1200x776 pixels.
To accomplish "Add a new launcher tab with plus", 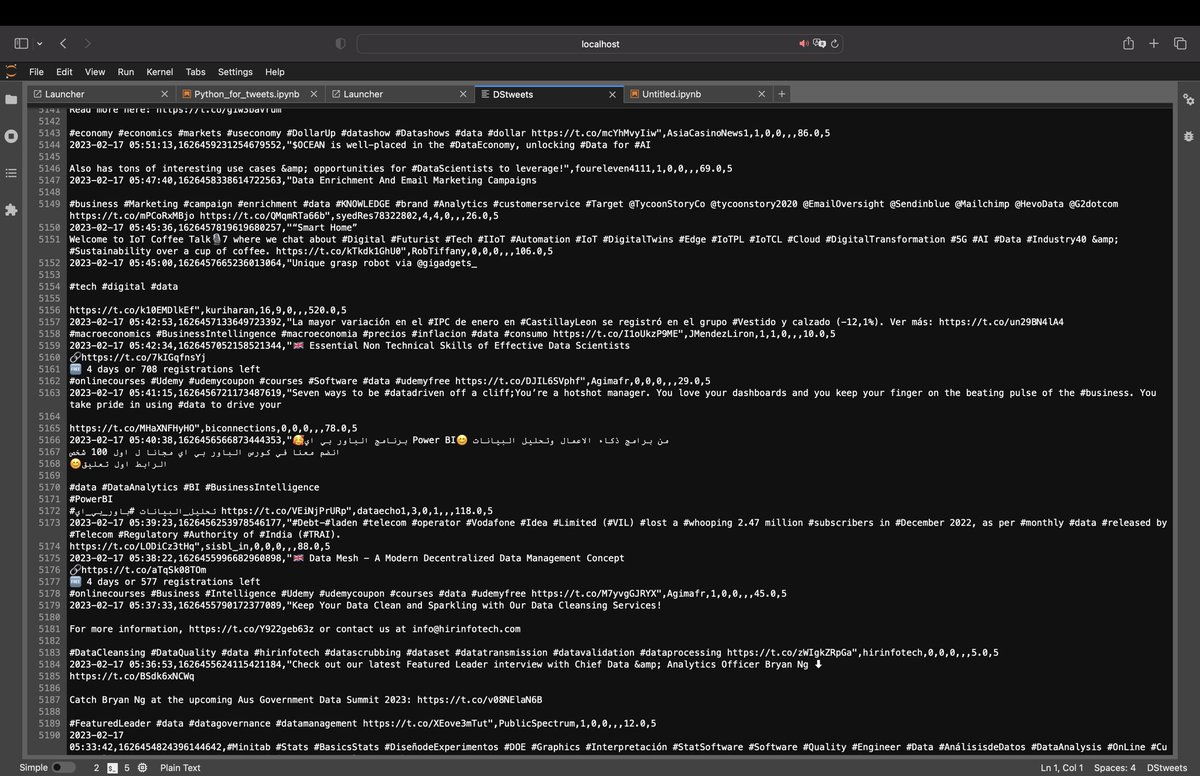I will coord(782,94).
